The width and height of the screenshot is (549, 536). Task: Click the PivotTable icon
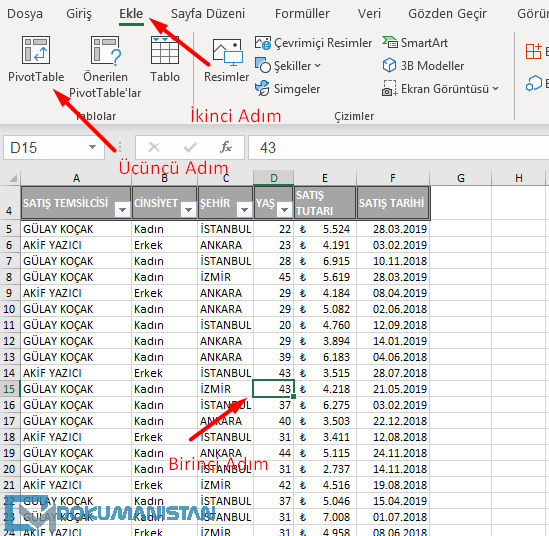click(36, 50)
